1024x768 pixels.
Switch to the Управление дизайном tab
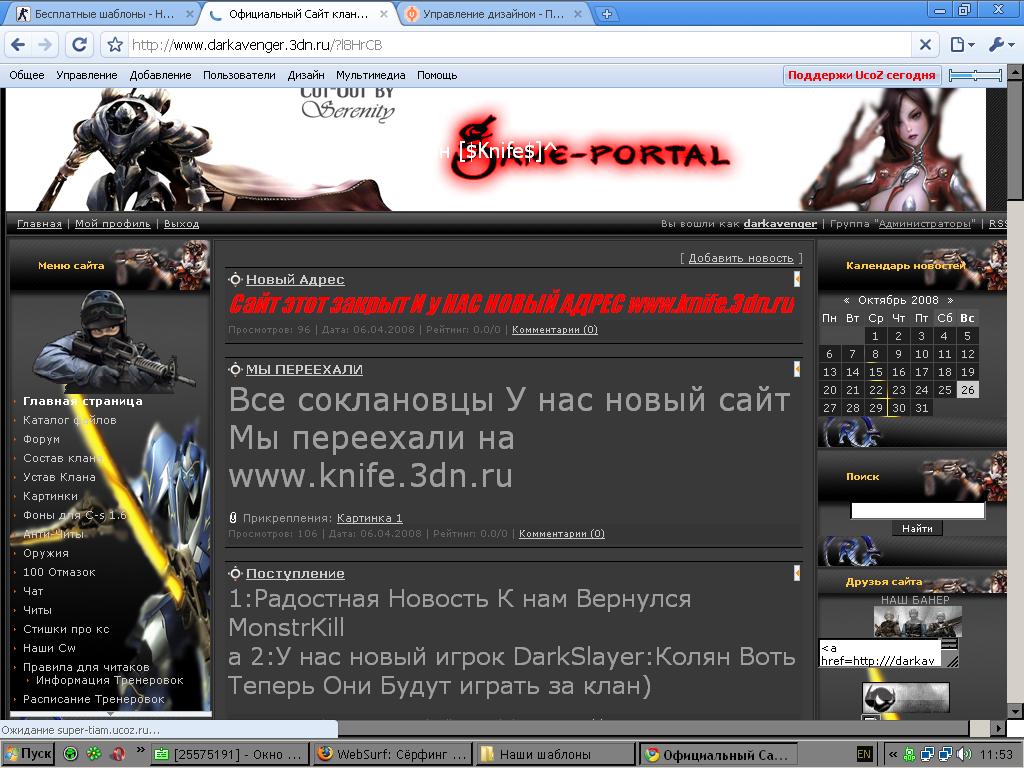click(497, 14)
